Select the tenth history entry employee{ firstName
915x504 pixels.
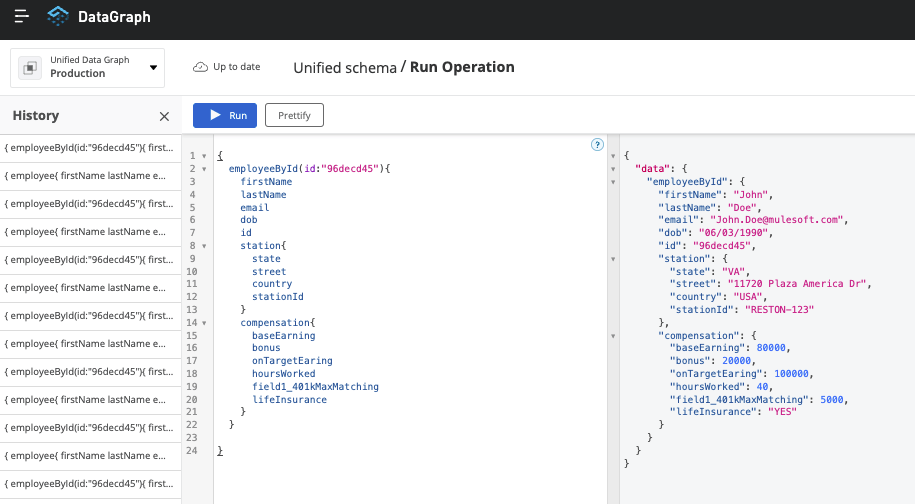point(90,400)
